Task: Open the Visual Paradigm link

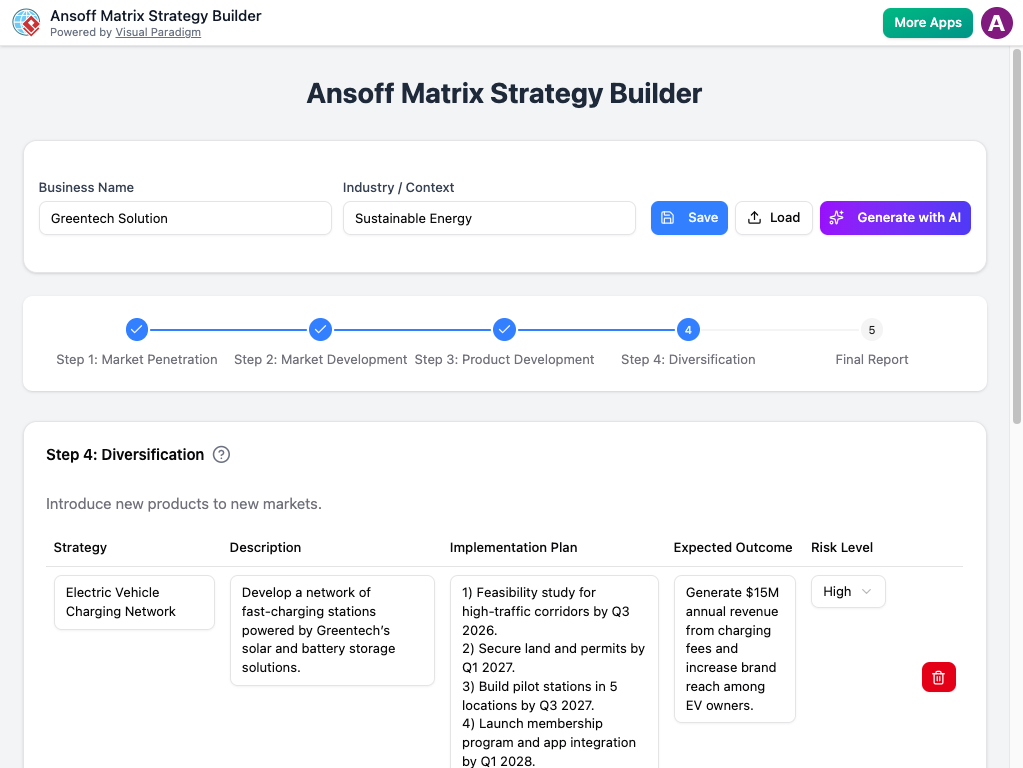Action: [x=158, y=32]
